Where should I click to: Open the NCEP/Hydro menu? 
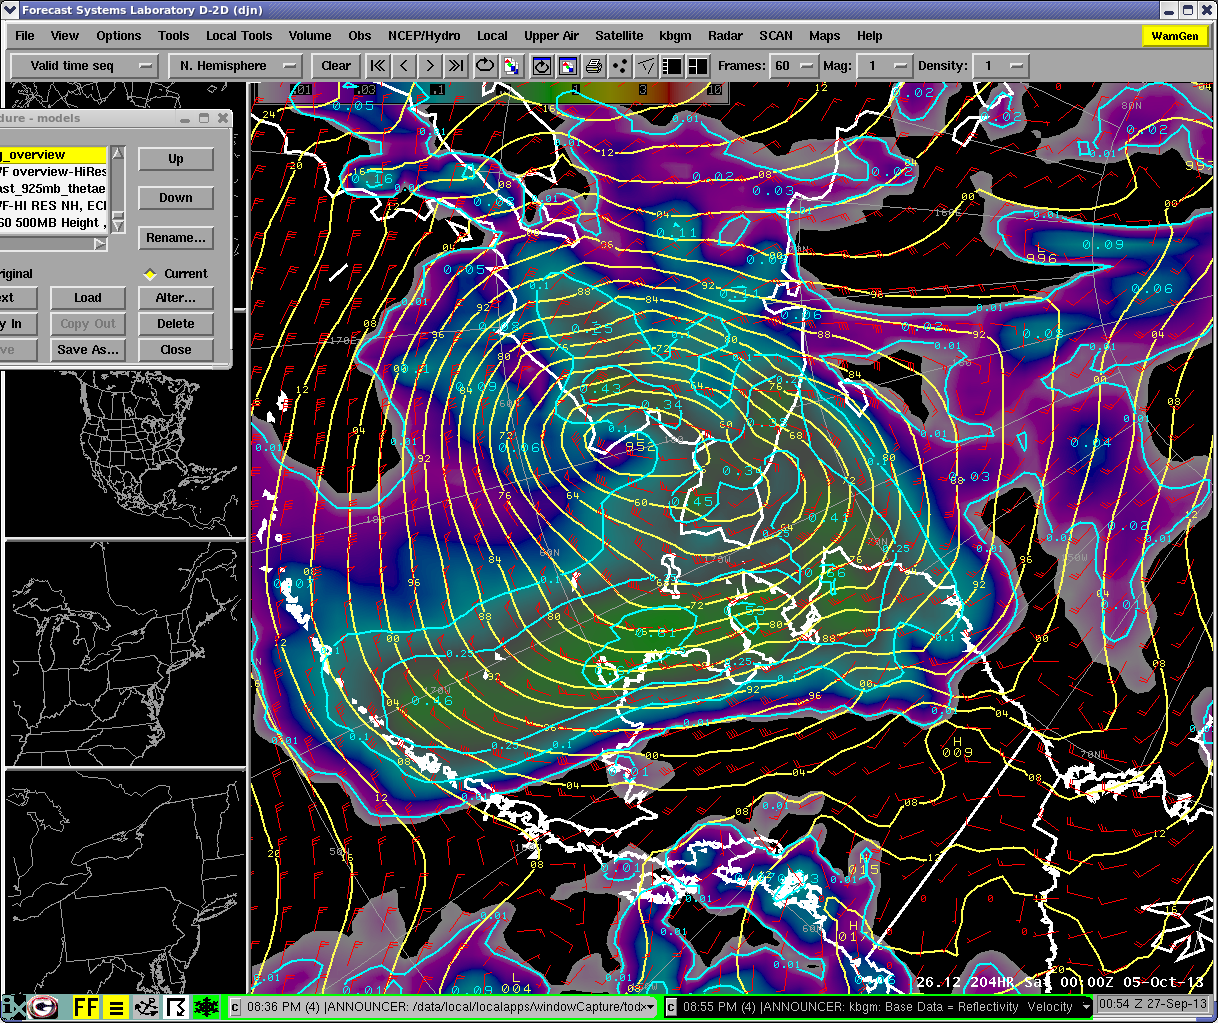424,35
